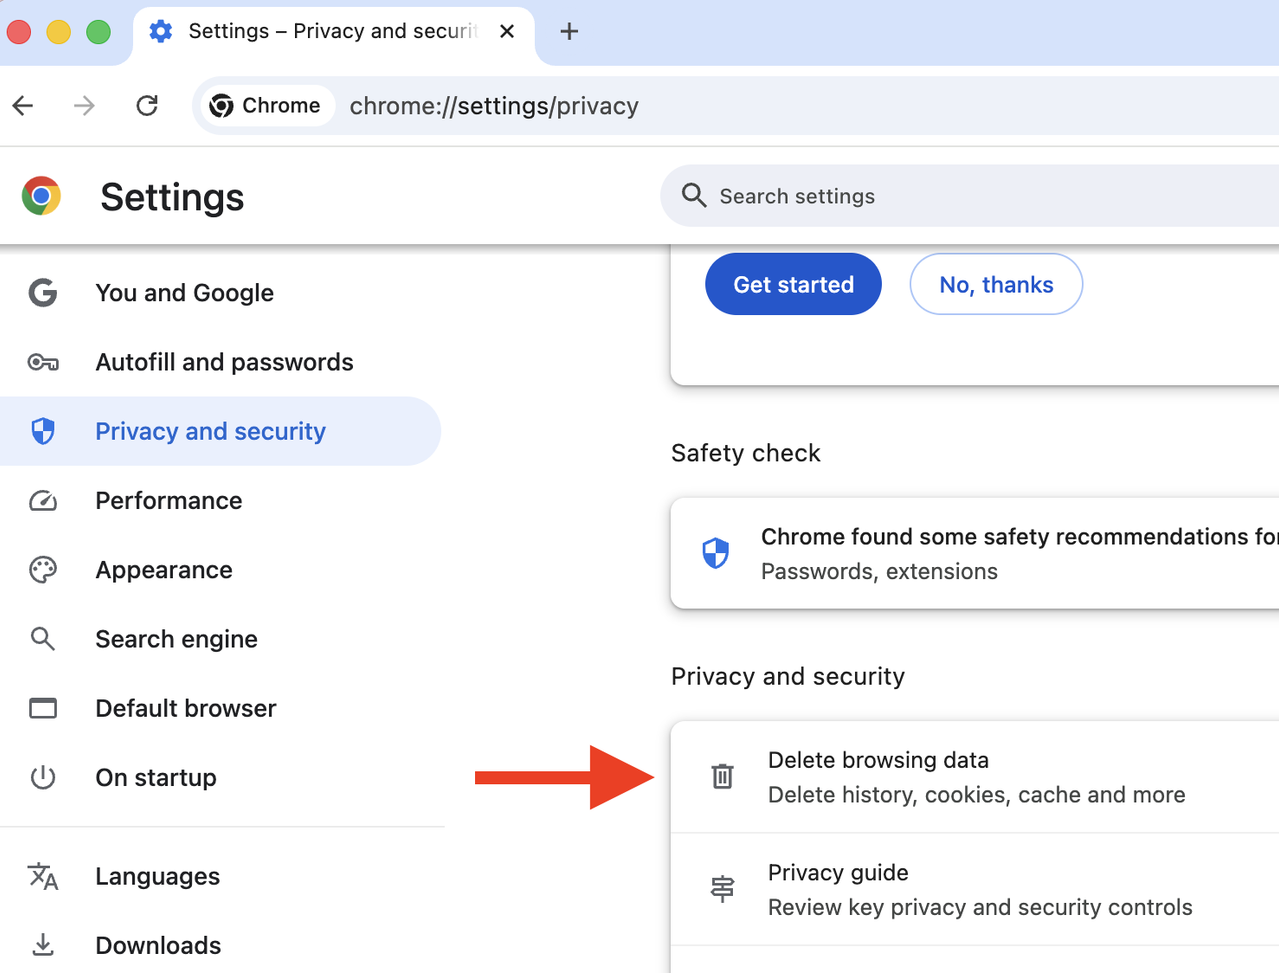The width and height of the screenshot is (1279, 973).
Task: Click the Default browser window icon
Action: tap(43, 708)
